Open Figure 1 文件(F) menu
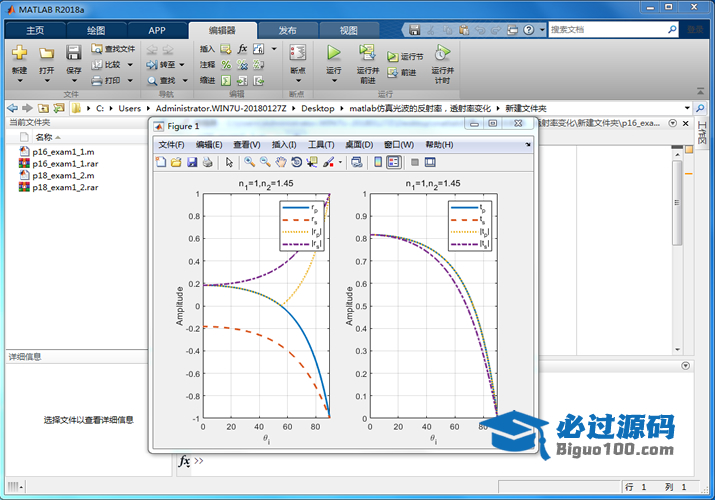This screenshot has height=500, width=715. pyautogui.click(x=171, y=144)
